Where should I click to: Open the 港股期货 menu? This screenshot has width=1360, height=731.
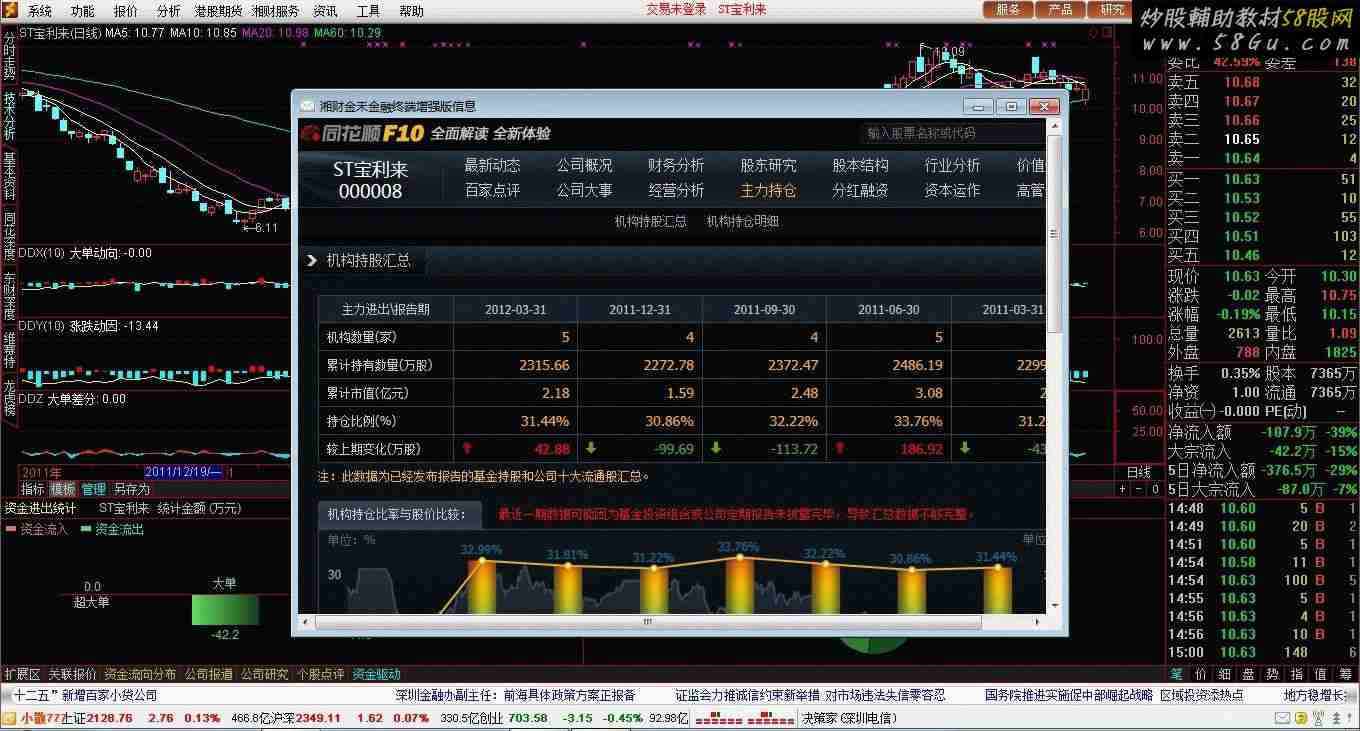pos(218,11)
